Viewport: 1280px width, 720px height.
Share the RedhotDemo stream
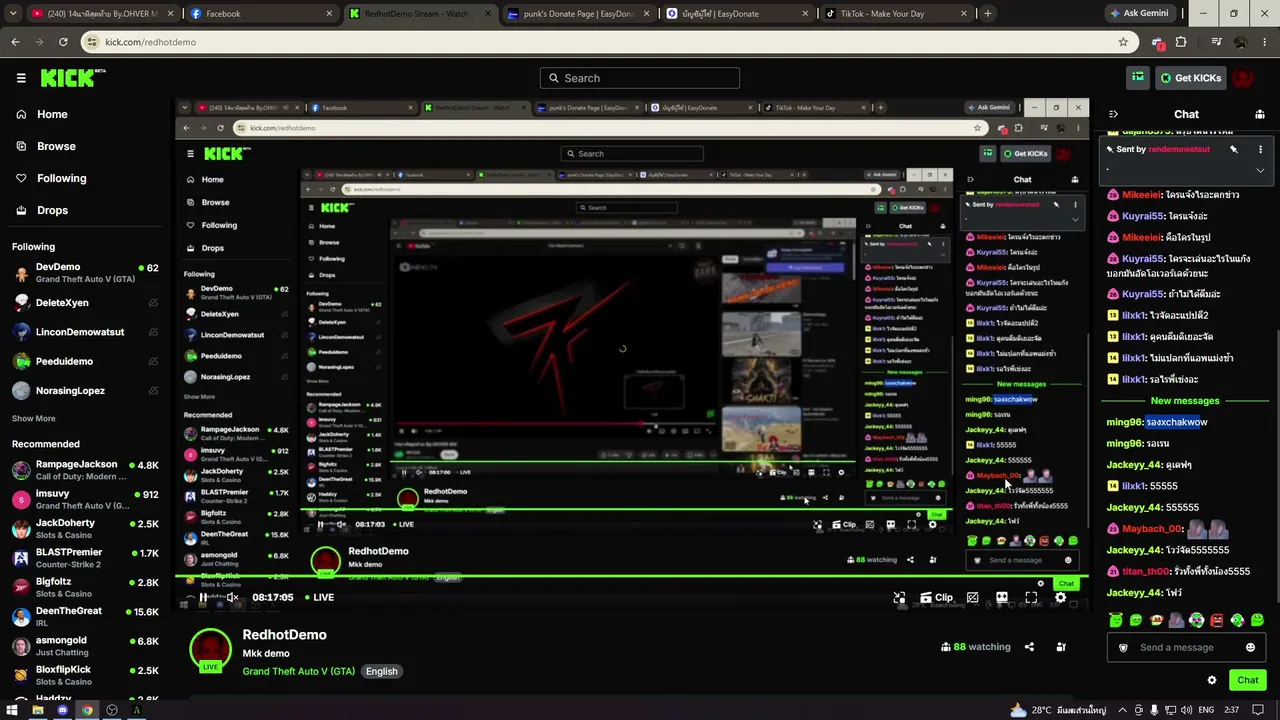click(x=1029, y=647)
